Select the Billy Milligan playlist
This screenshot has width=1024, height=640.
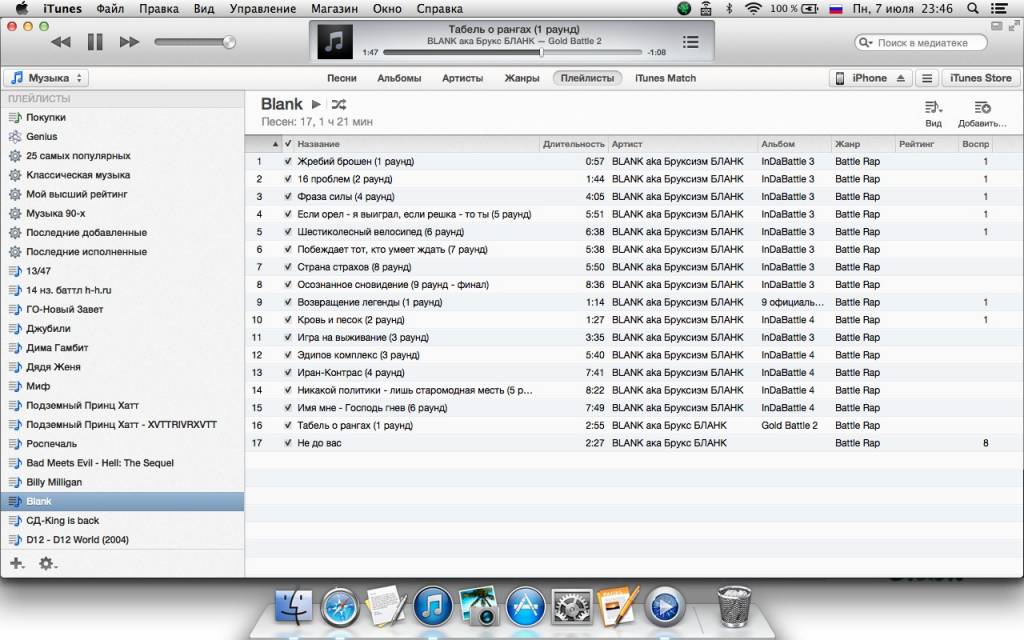(54, 482)
